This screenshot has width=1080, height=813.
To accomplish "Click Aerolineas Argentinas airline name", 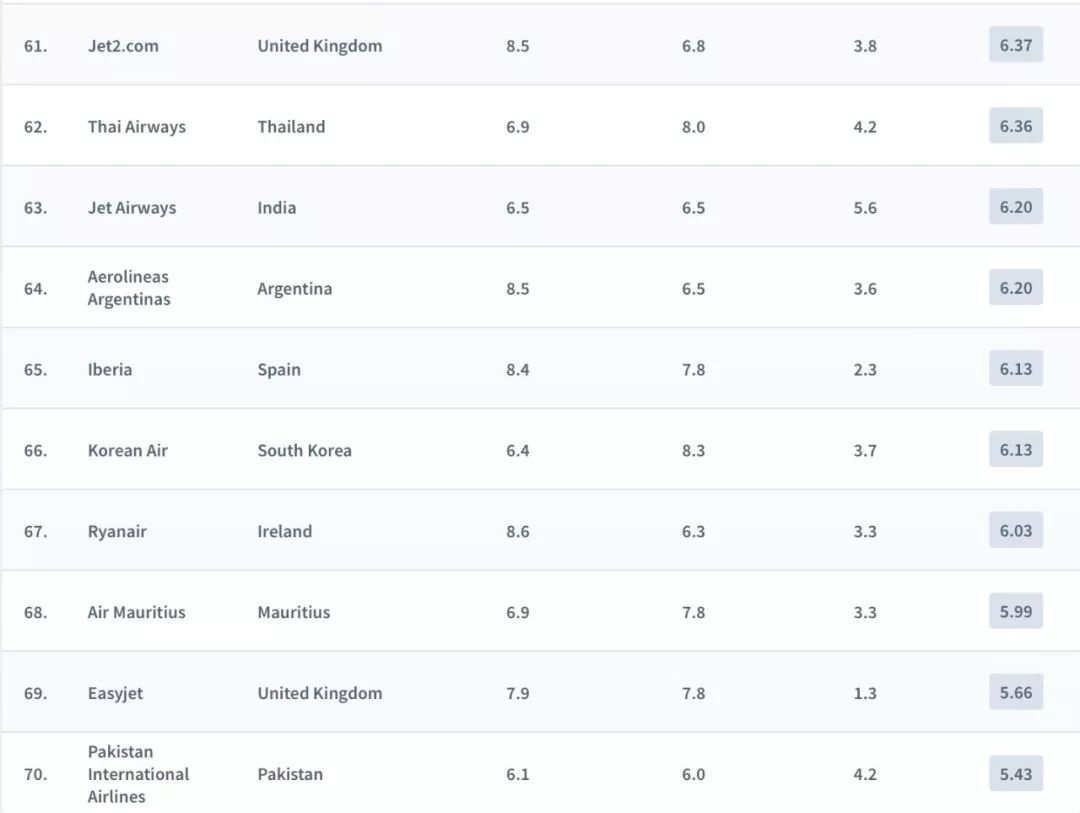I will pos(129,288).
